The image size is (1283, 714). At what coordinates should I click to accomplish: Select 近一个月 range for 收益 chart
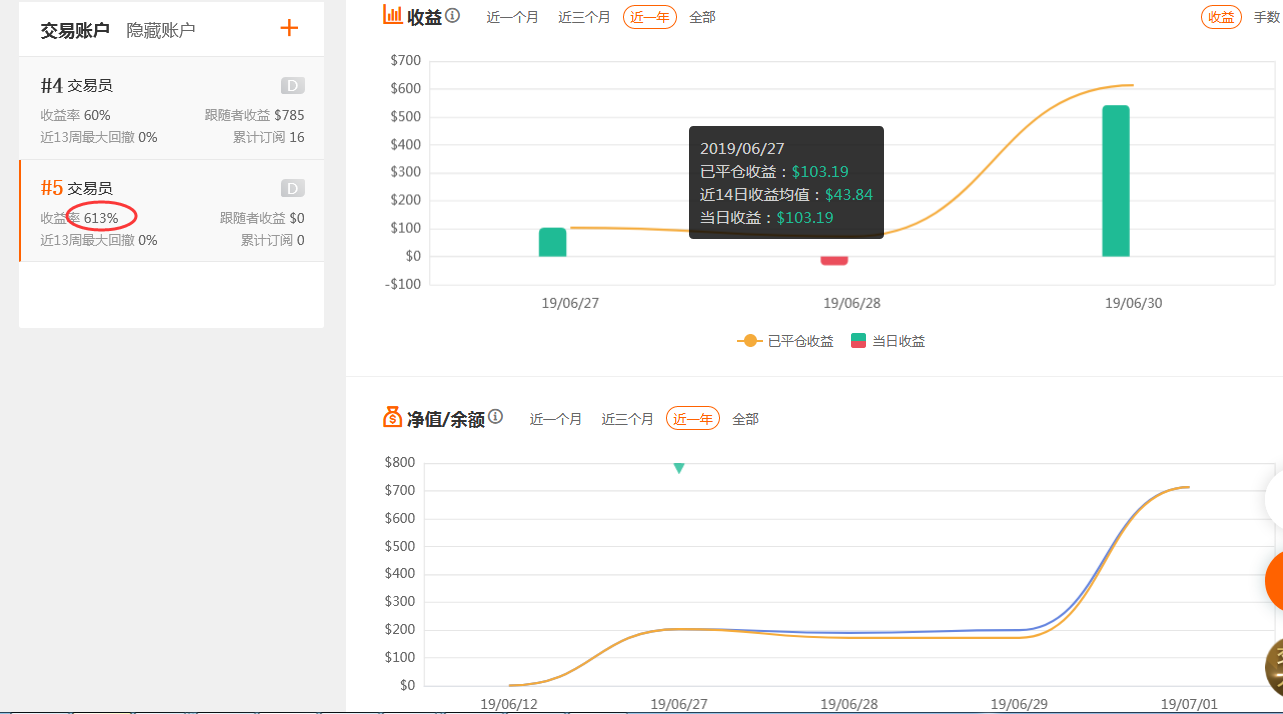pyautogui.click(x=513, y=17)
